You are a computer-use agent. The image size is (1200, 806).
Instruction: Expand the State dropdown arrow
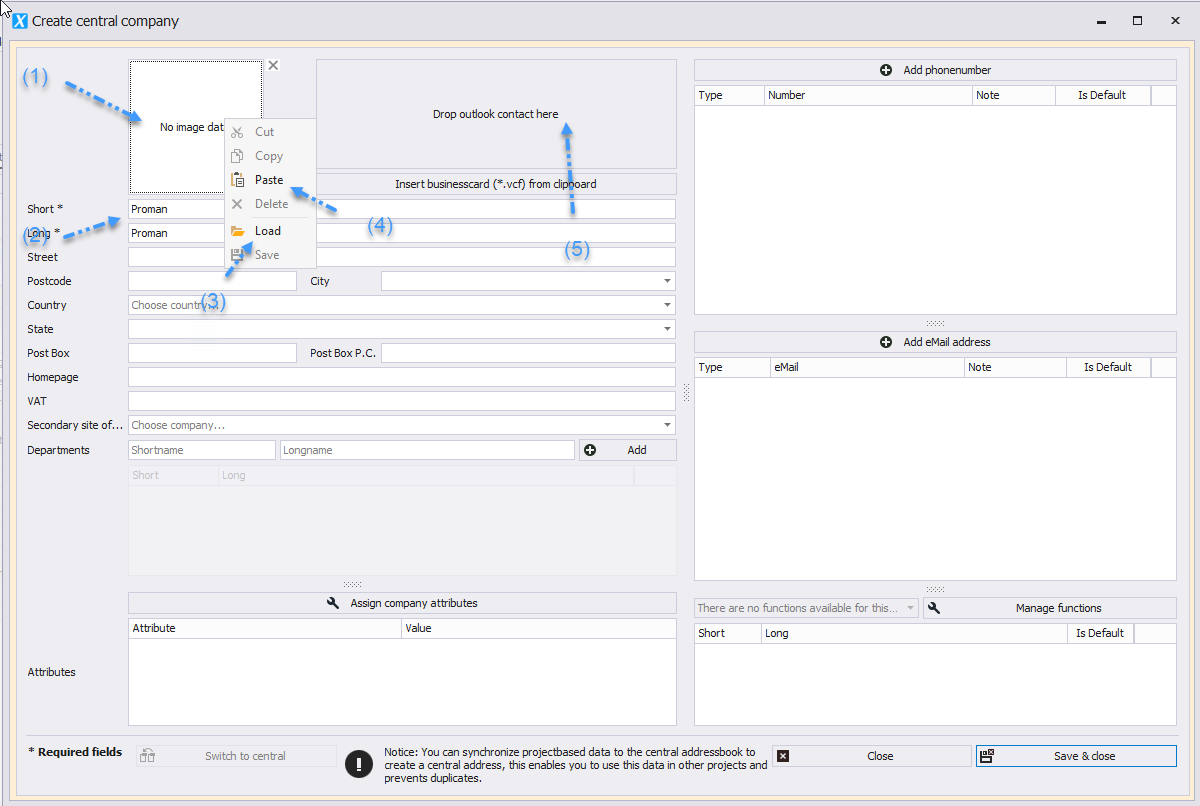pyautogui.click(x=667, y=329)
